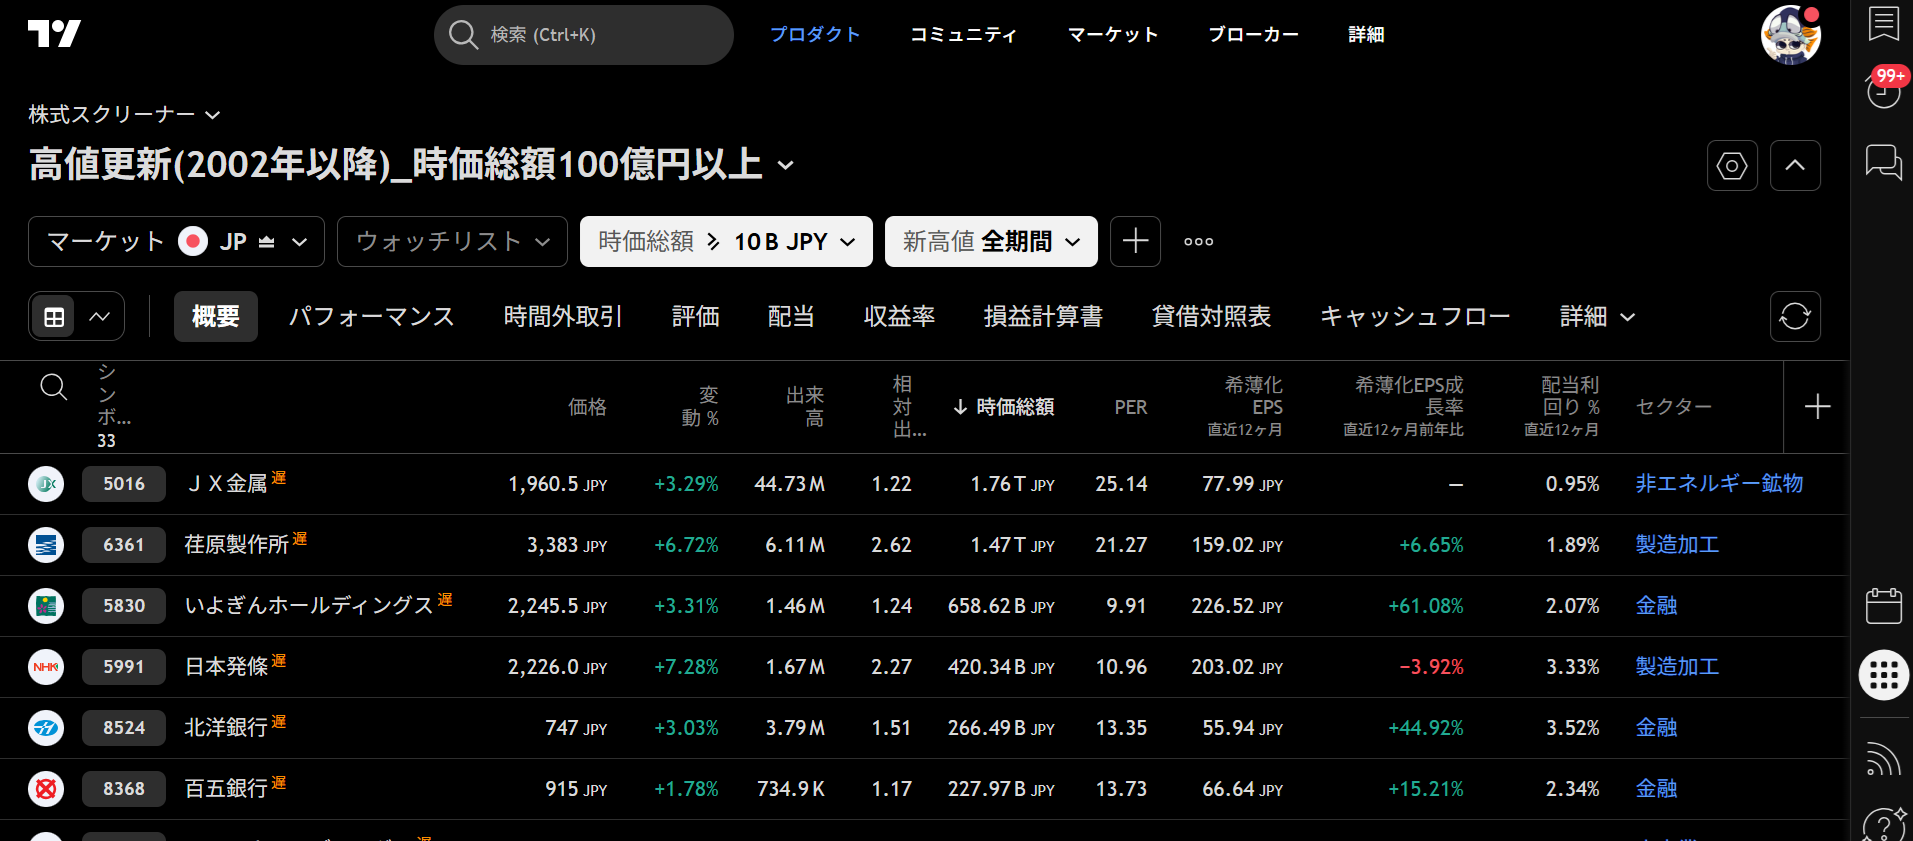Toggle sort on 時価総額 column header
Screen dimensions: 1913x841
point(1004,407)
